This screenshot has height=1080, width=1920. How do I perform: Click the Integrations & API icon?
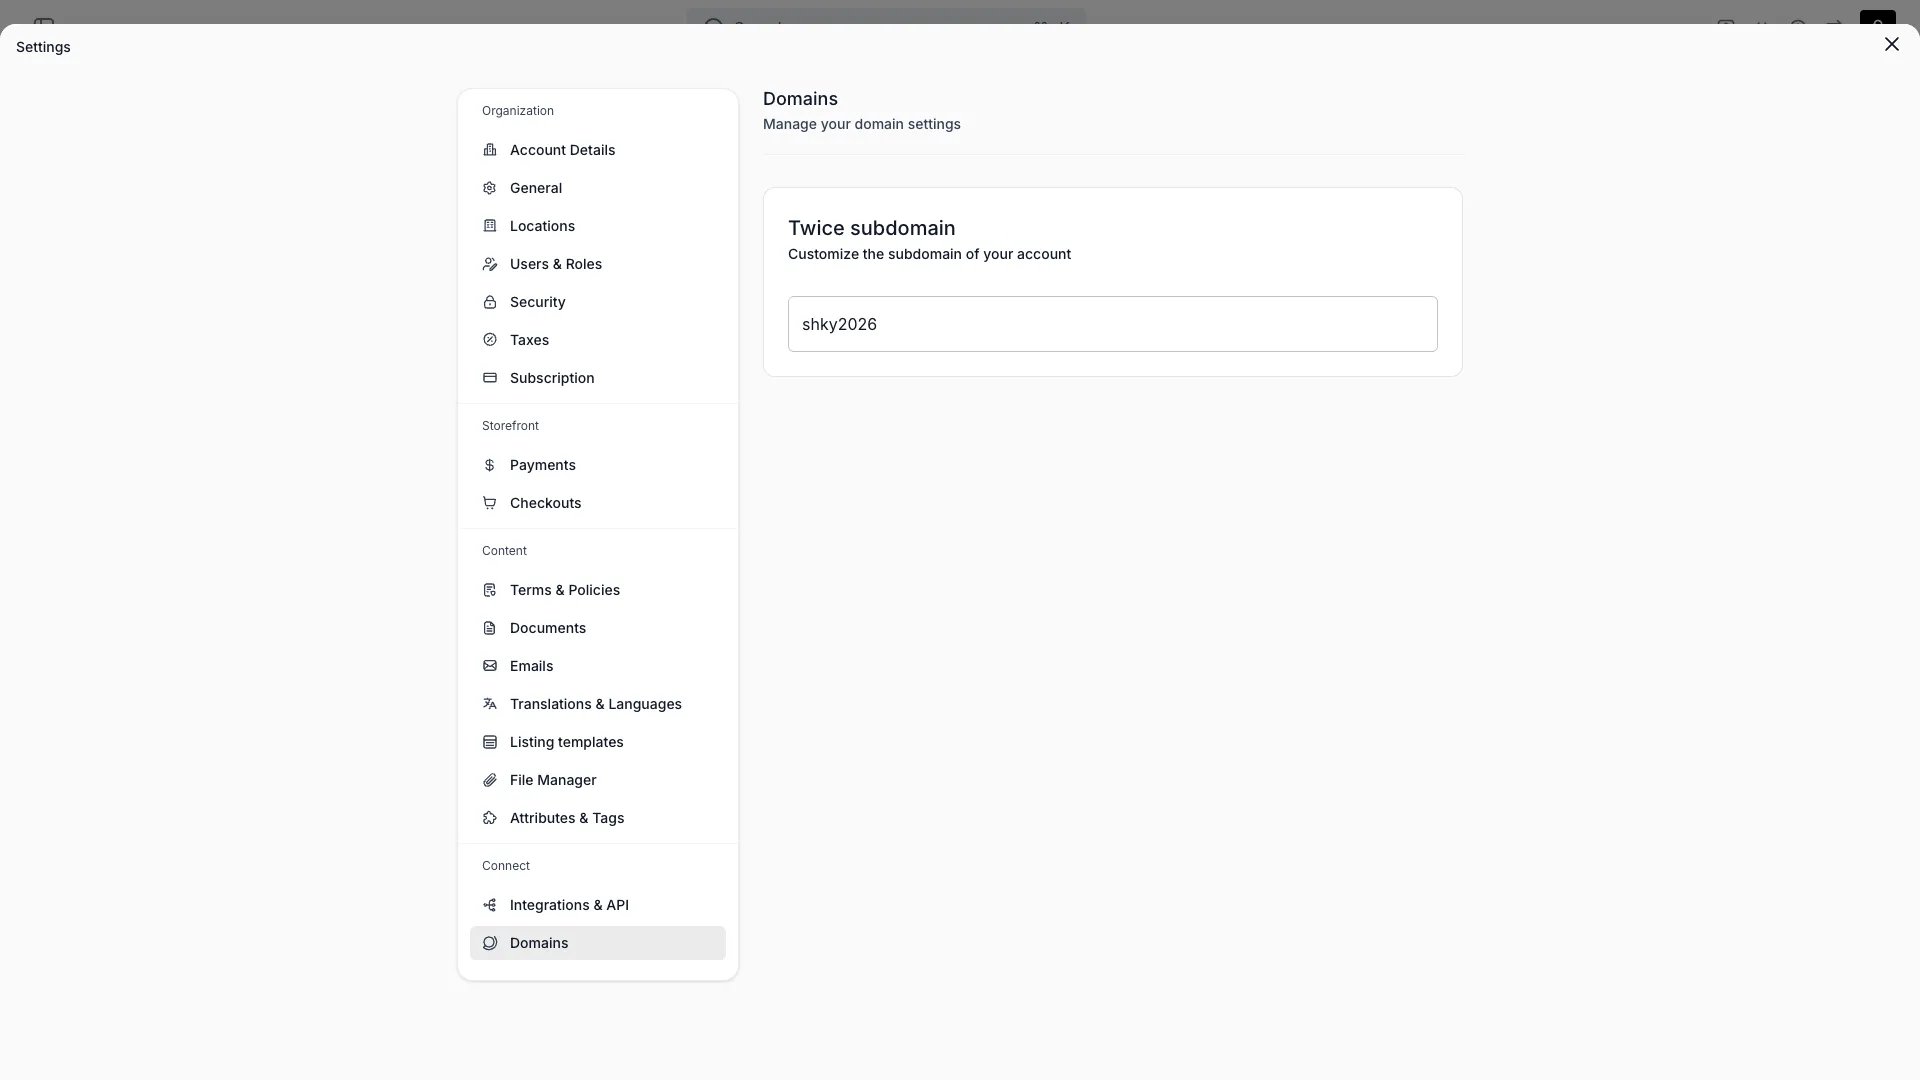pyautogui.click(x=490, y=905)
